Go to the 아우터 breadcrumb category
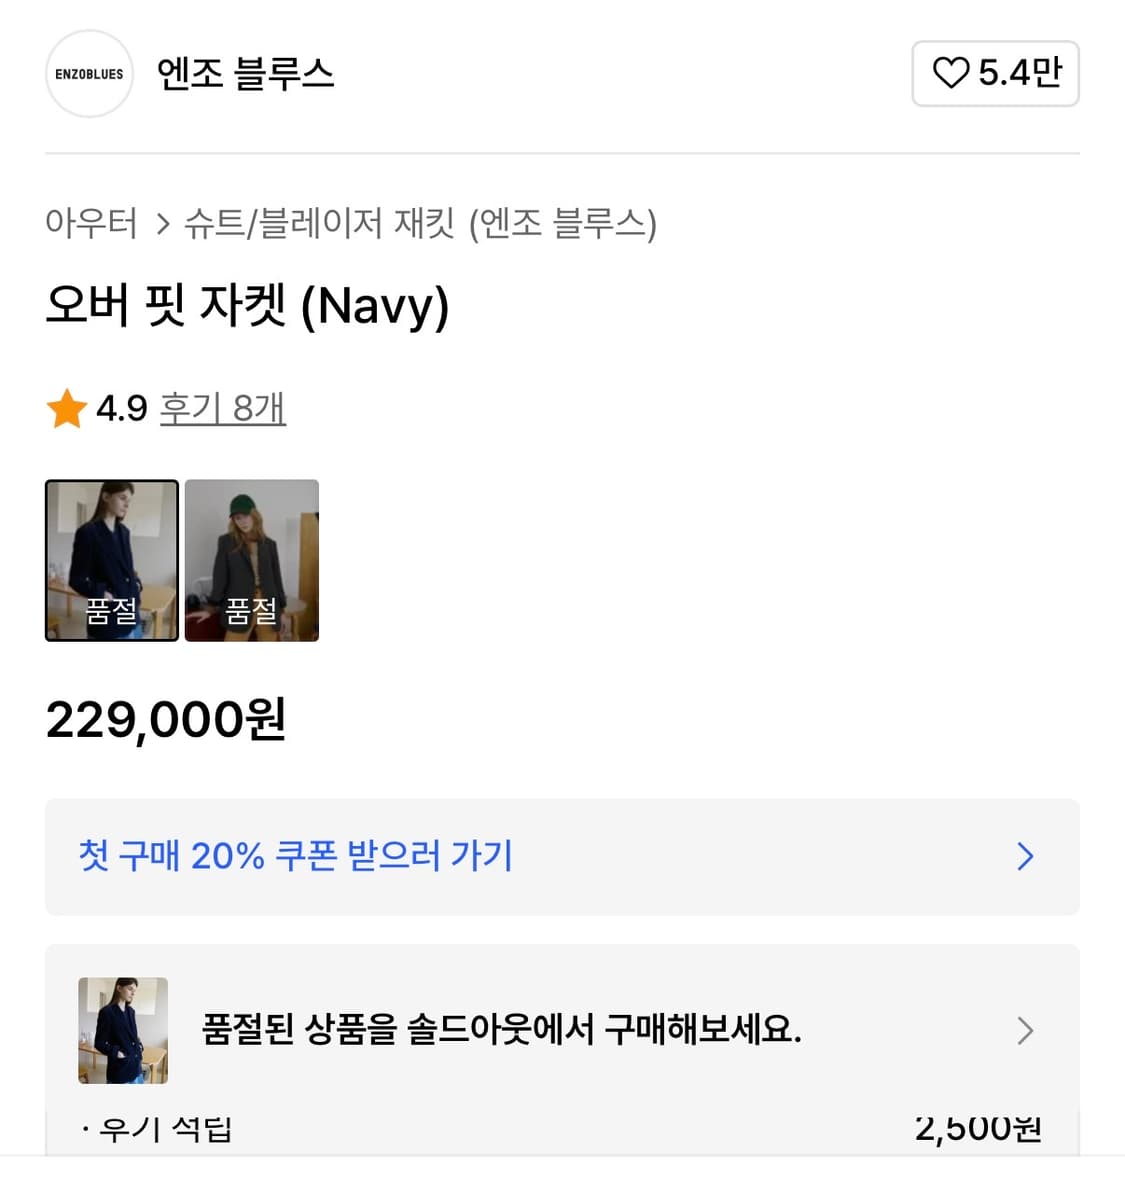The width and height of the screenshot is (1125, 1179). [91, 222]
